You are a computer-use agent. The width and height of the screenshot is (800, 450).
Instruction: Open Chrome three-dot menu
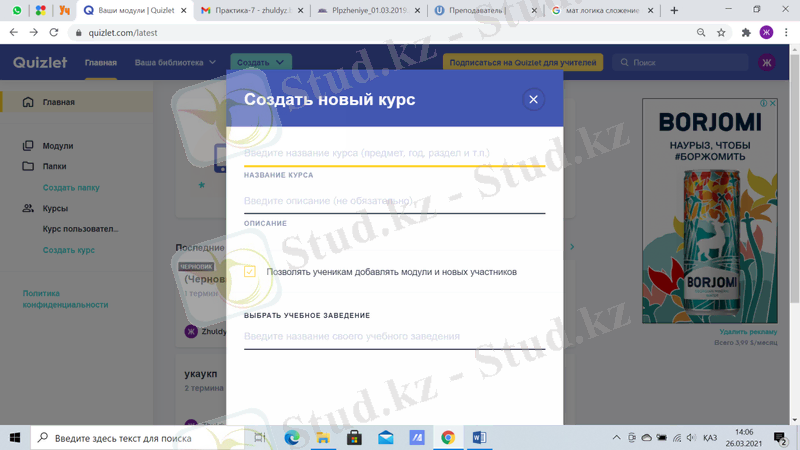click(786, 33)
